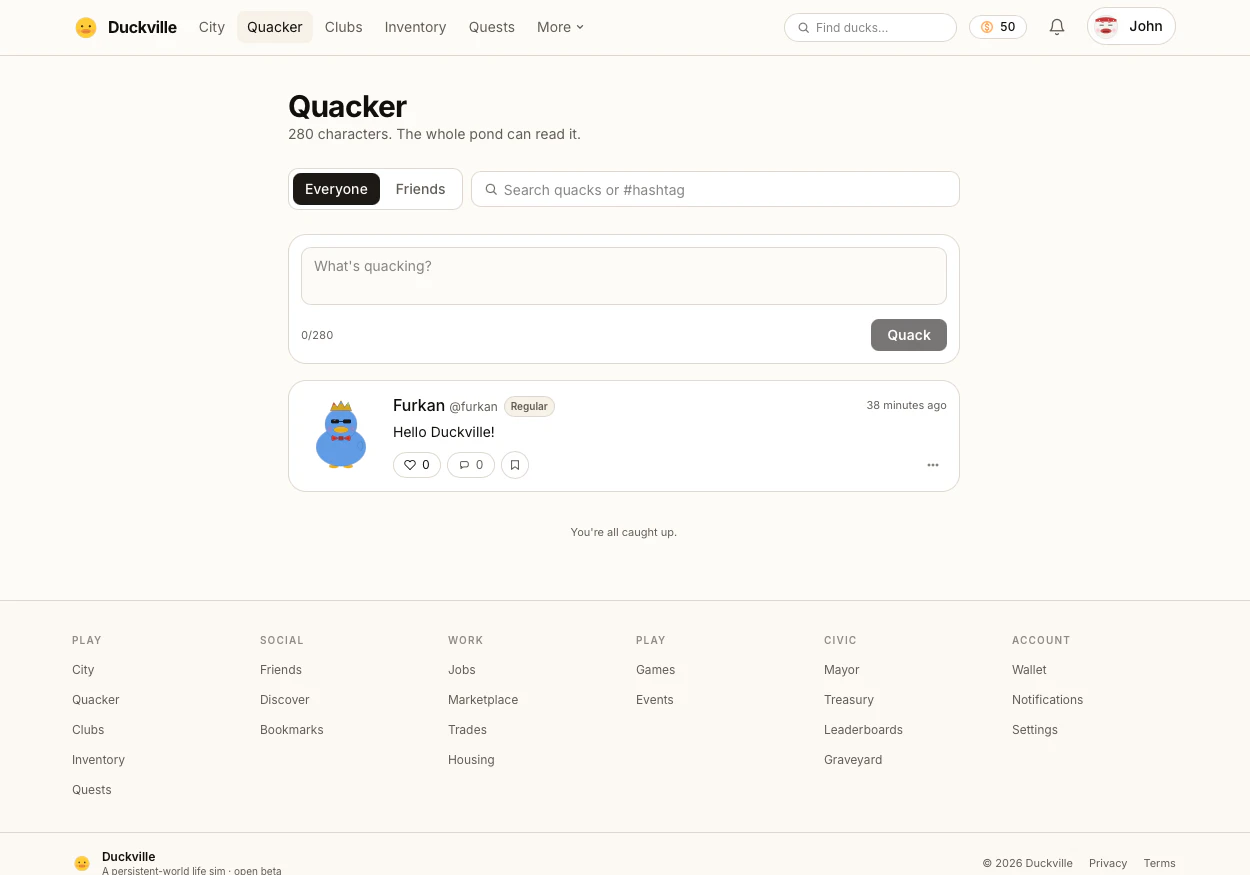The image size is (1250, 875).
Task: Open the search magnifier in Find ducks field
Action: (804, 28)
